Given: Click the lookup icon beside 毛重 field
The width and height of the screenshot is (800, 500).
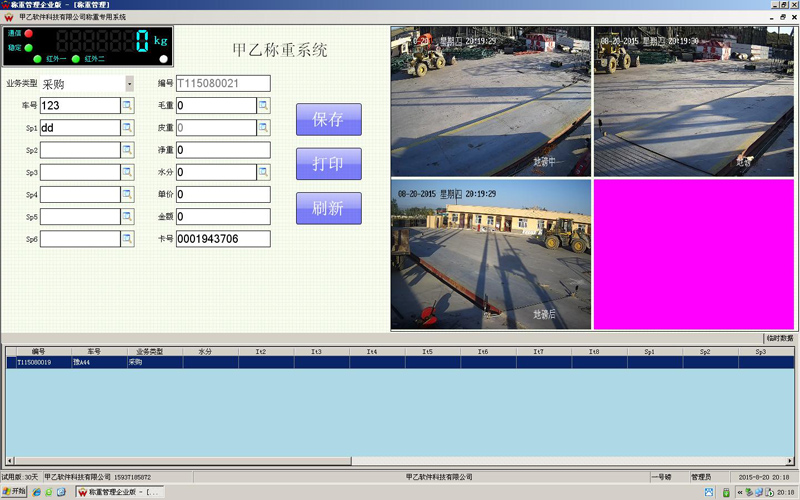Looking at the screenshot, I should 264,105.
